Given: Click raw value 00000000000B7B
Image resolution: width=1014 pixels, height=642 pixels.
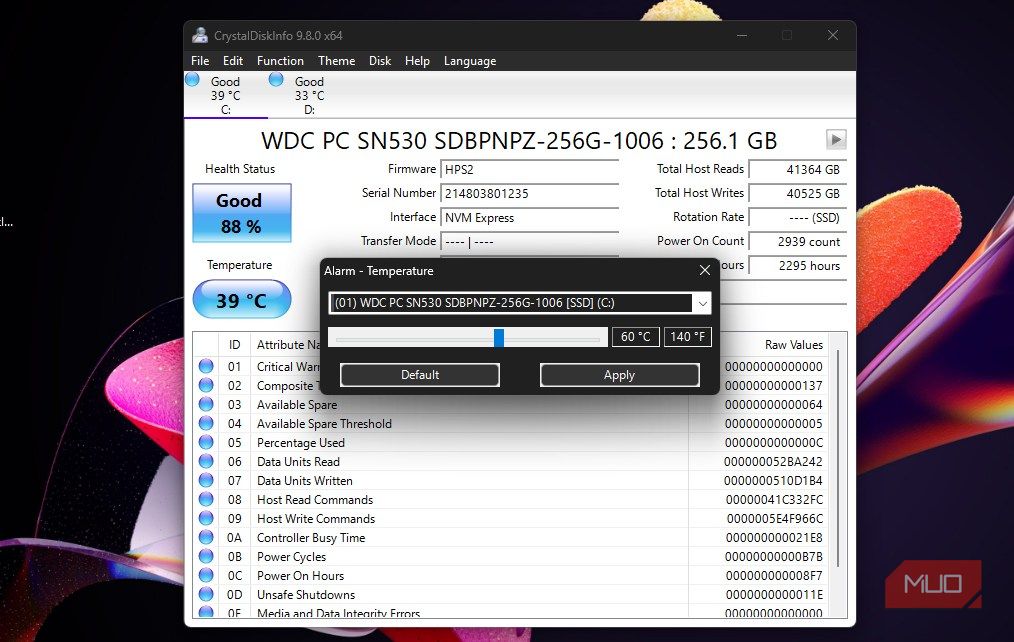Looking at the screenshot, I should 773,557.
